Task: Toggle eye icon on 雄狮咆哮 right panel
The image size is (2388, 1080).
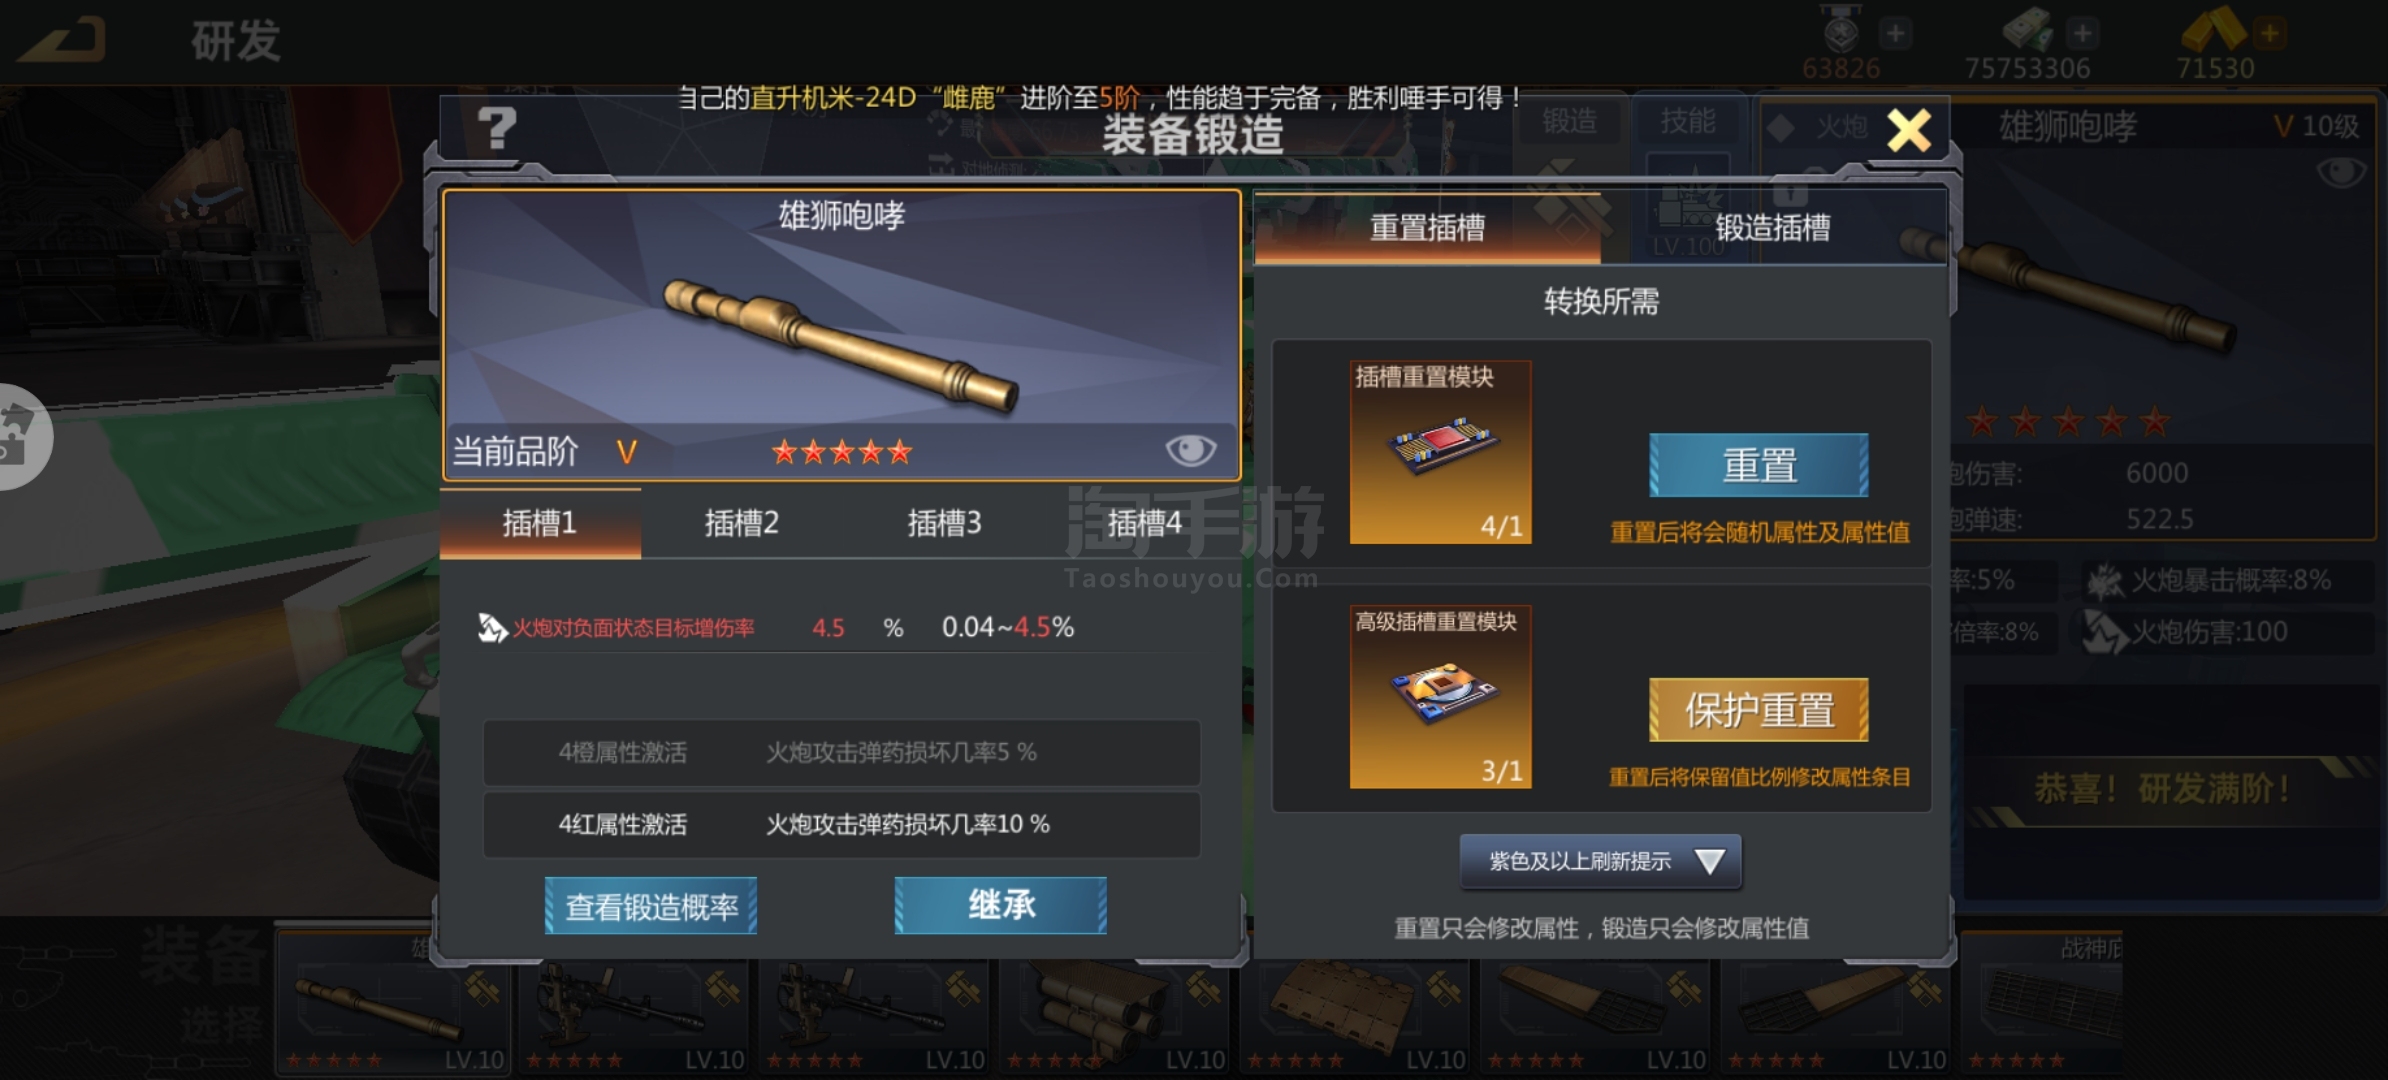Action: [x=2341, y=173]
